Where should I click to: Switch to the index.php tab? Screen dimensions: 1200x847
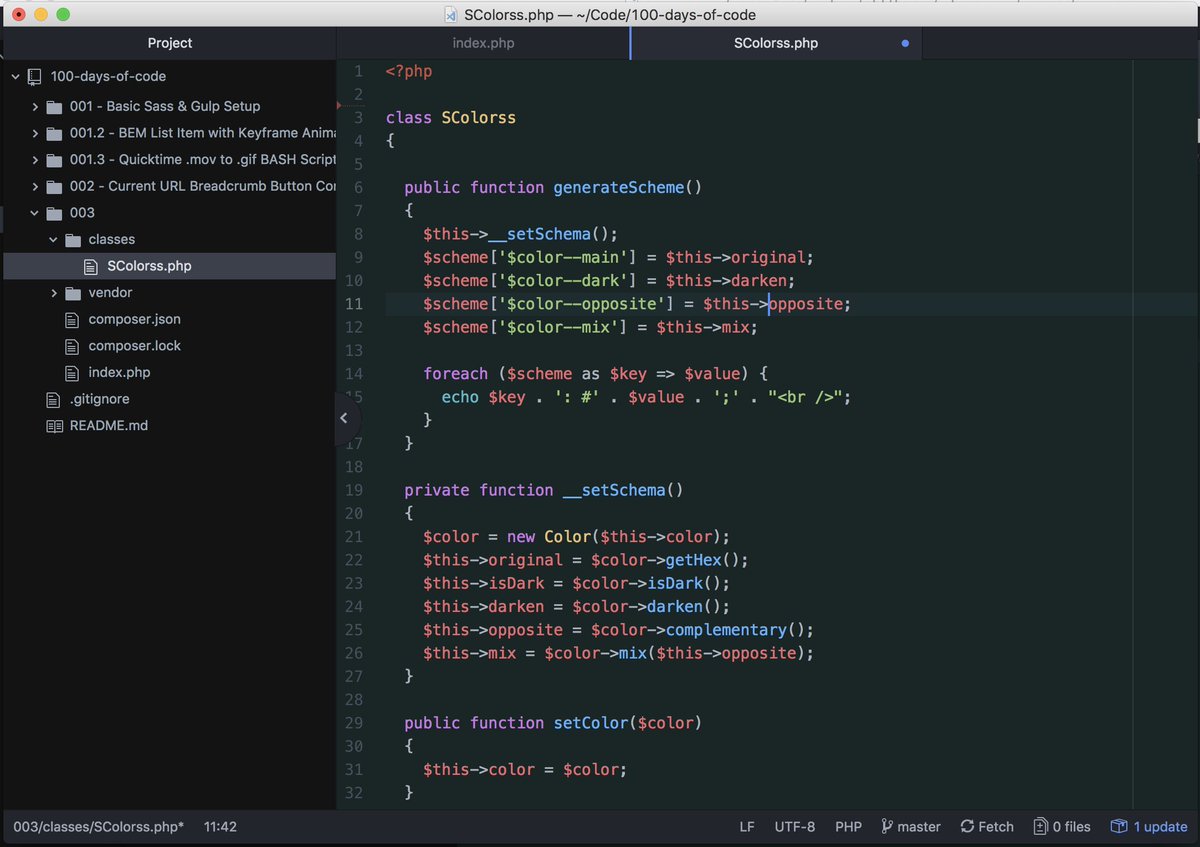pos(484,44)
